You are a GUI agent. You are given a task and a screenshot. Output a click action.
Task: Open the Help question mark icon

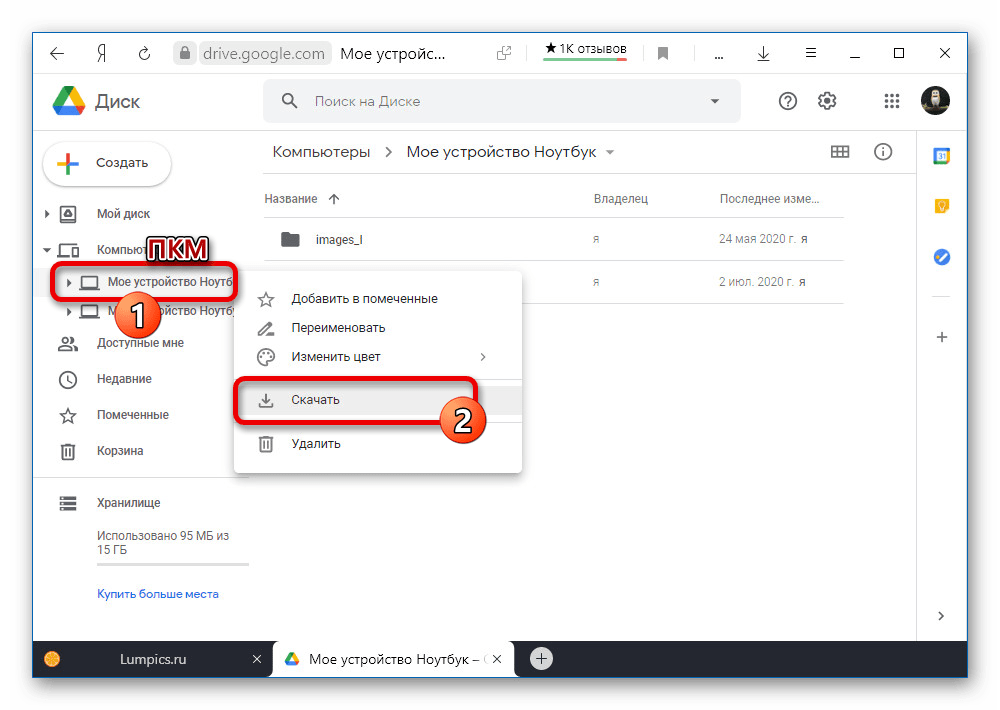788,101
